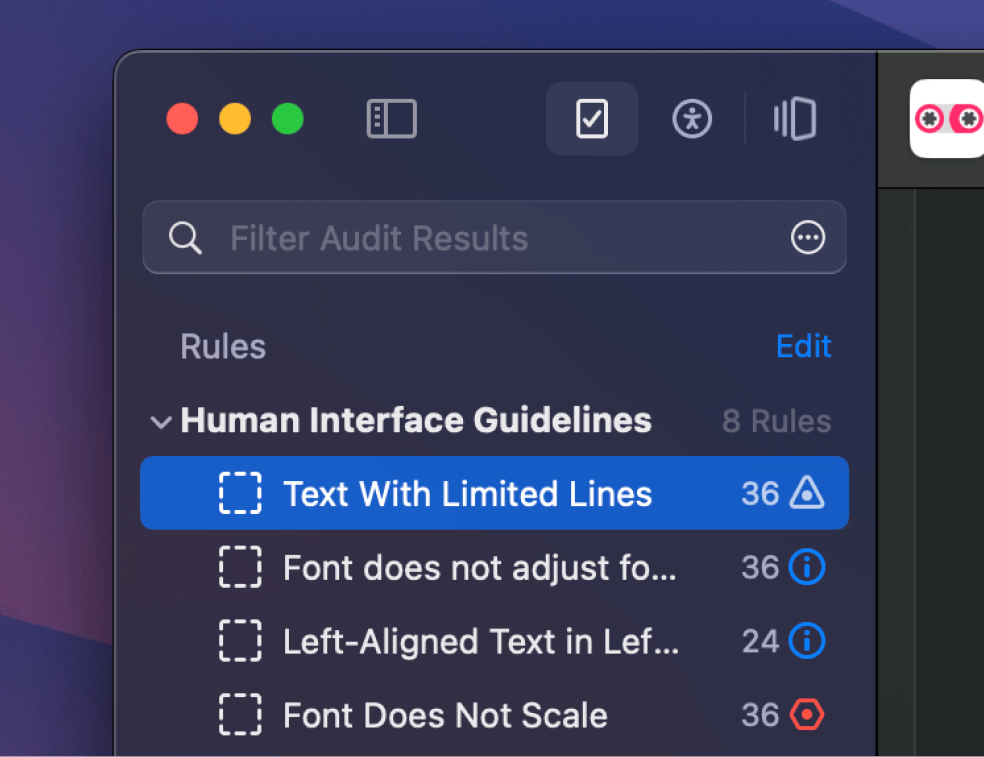Collapse the Human Interface Guidelines group

point(161,422)
